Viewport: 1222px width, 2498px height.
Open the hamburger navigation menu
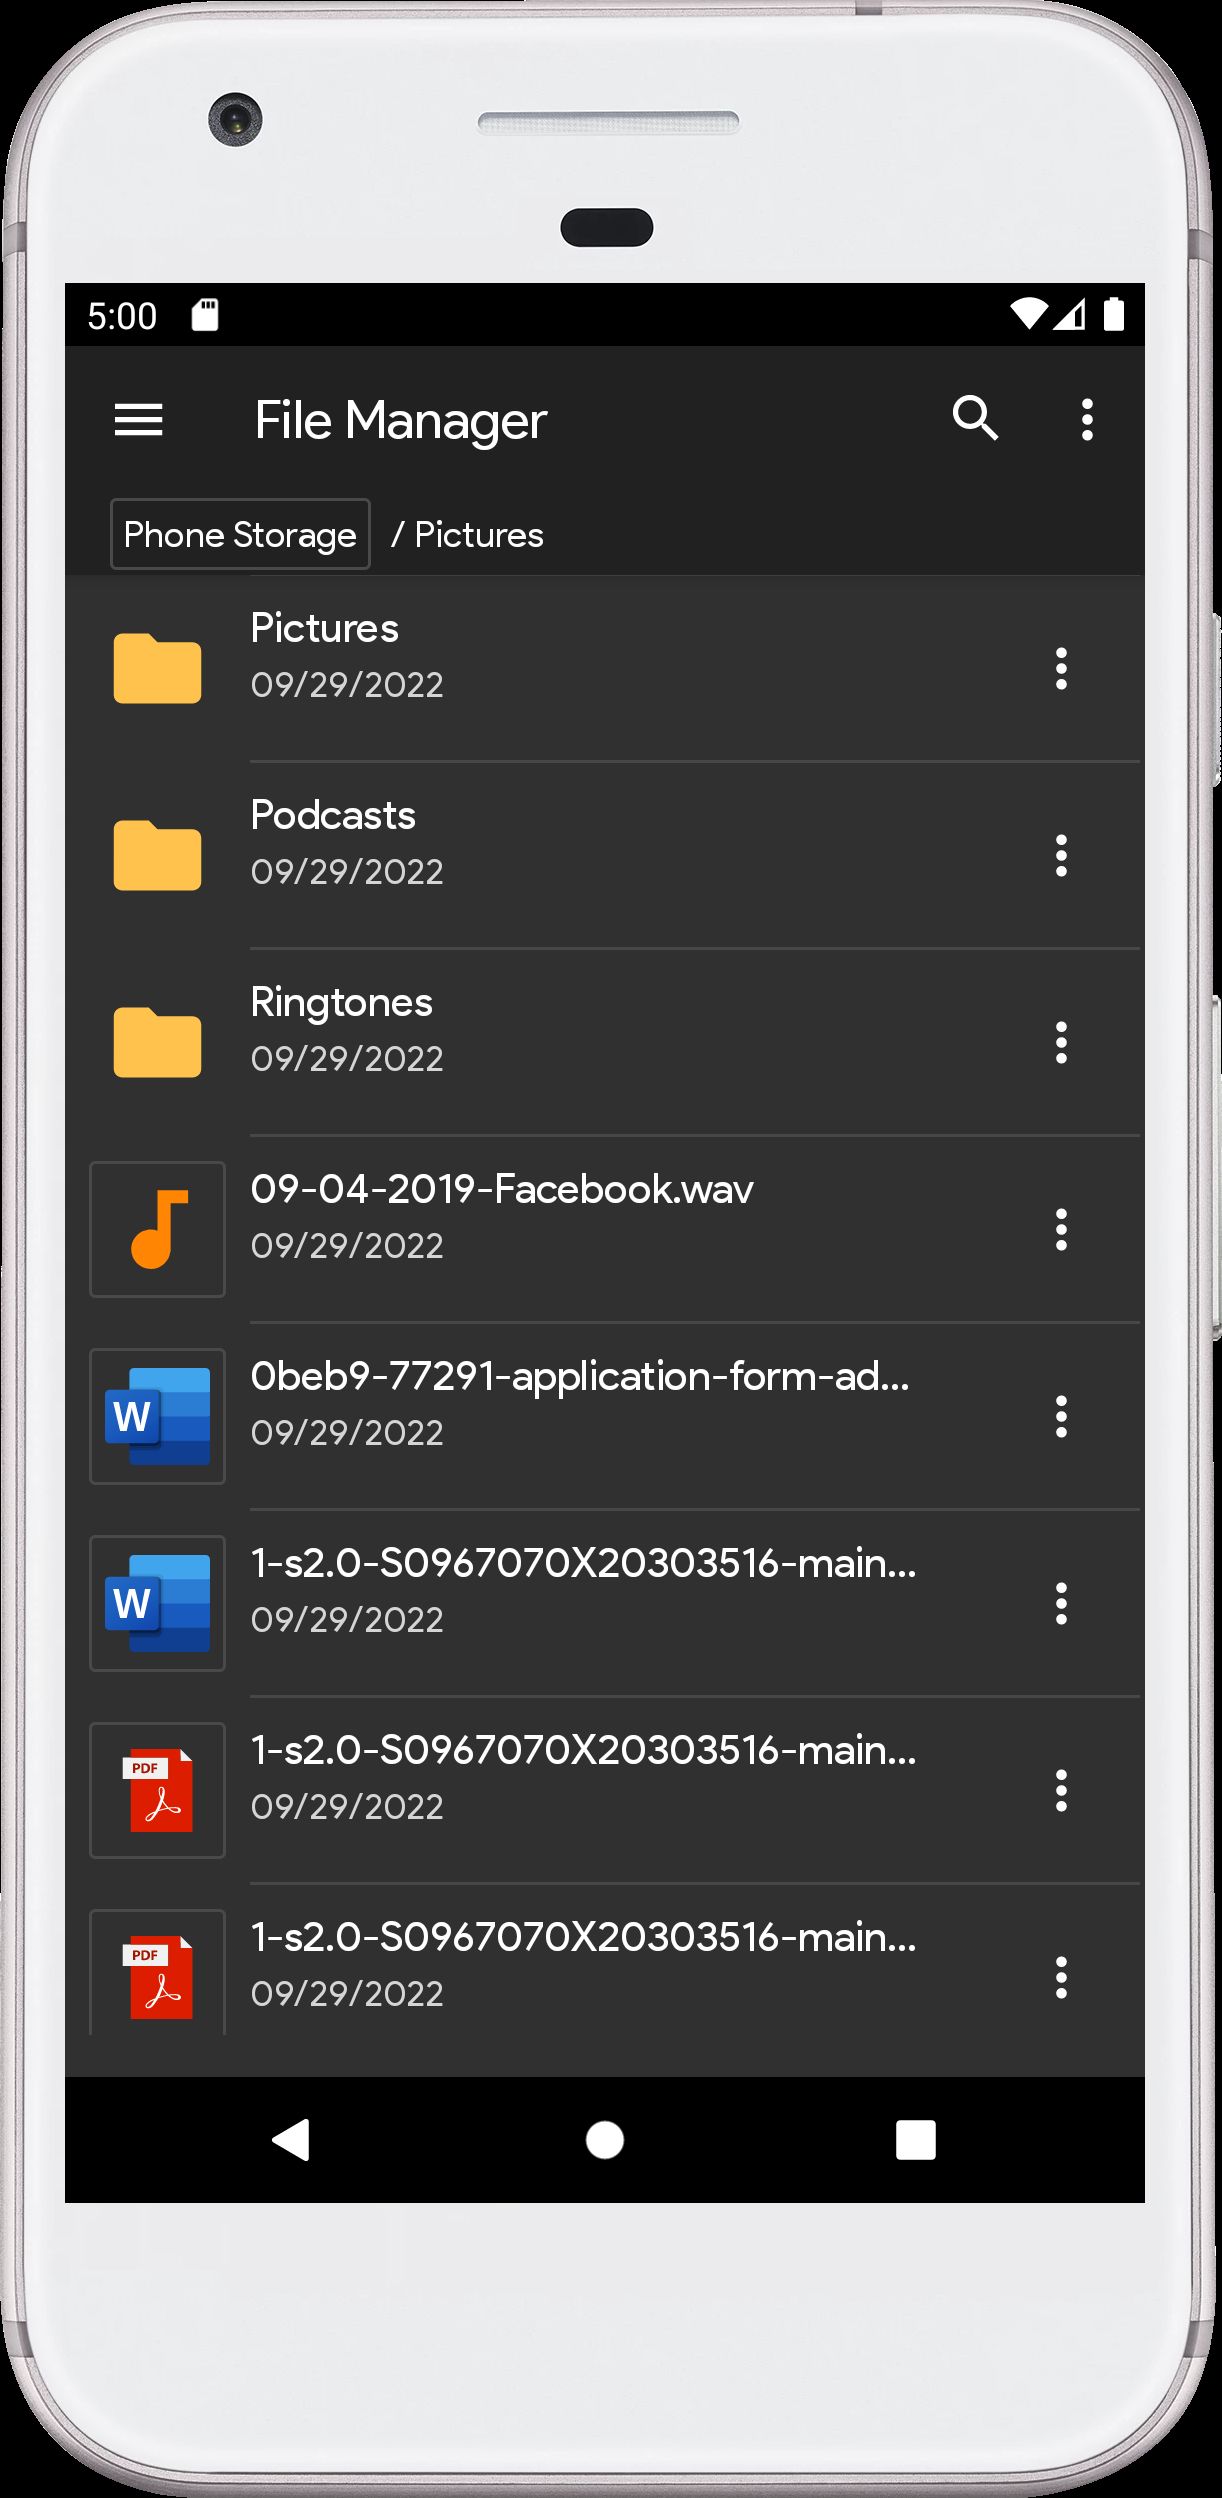[x=138, y=420]
